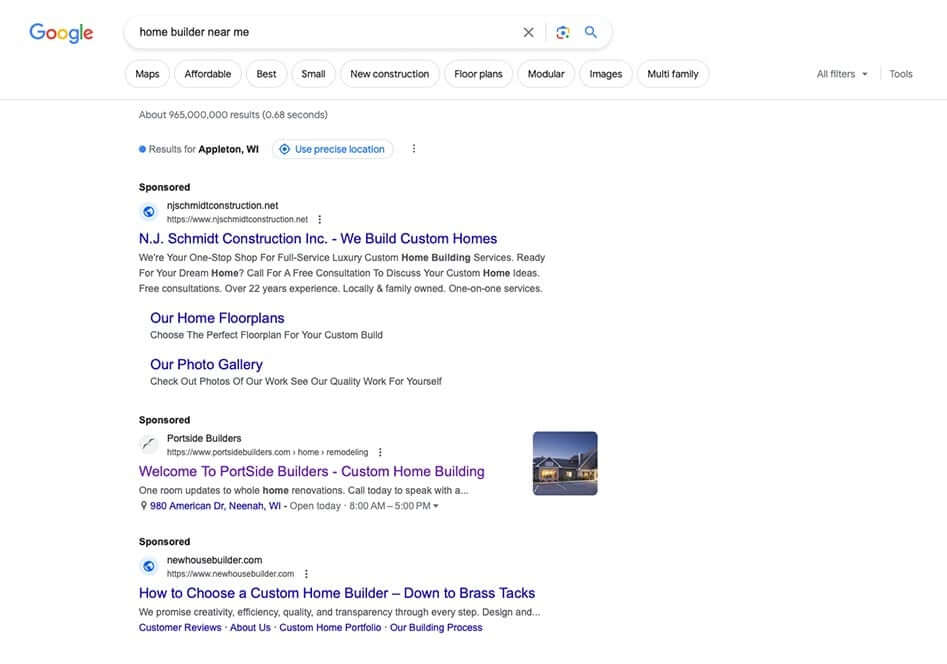Image resolution: width=947 pixels, height=664 pixels.
Task: Select the Maps filter chip
Action: pos(147,74)
